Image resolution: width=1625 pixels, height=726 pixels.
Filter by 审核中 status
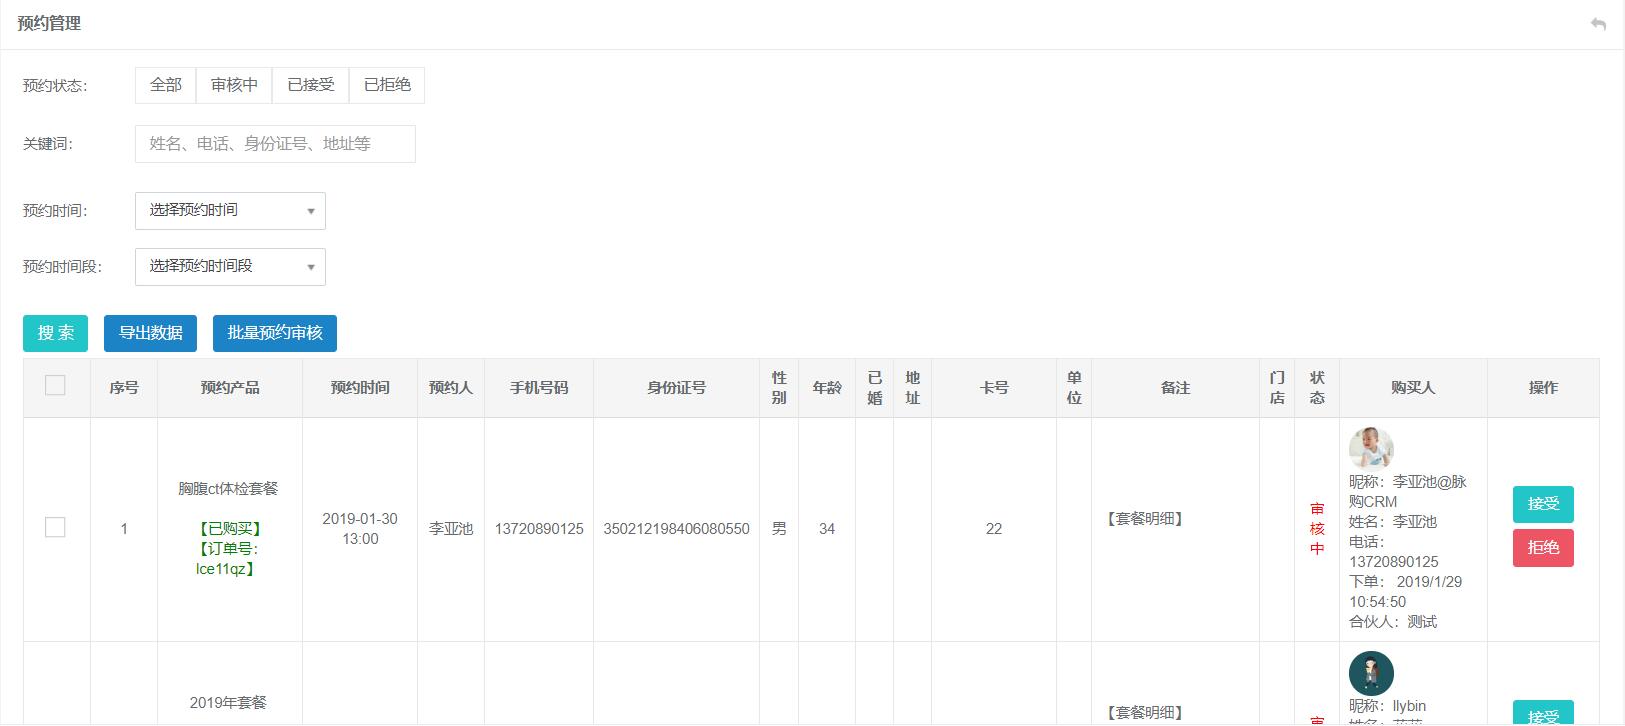[234, 85]
